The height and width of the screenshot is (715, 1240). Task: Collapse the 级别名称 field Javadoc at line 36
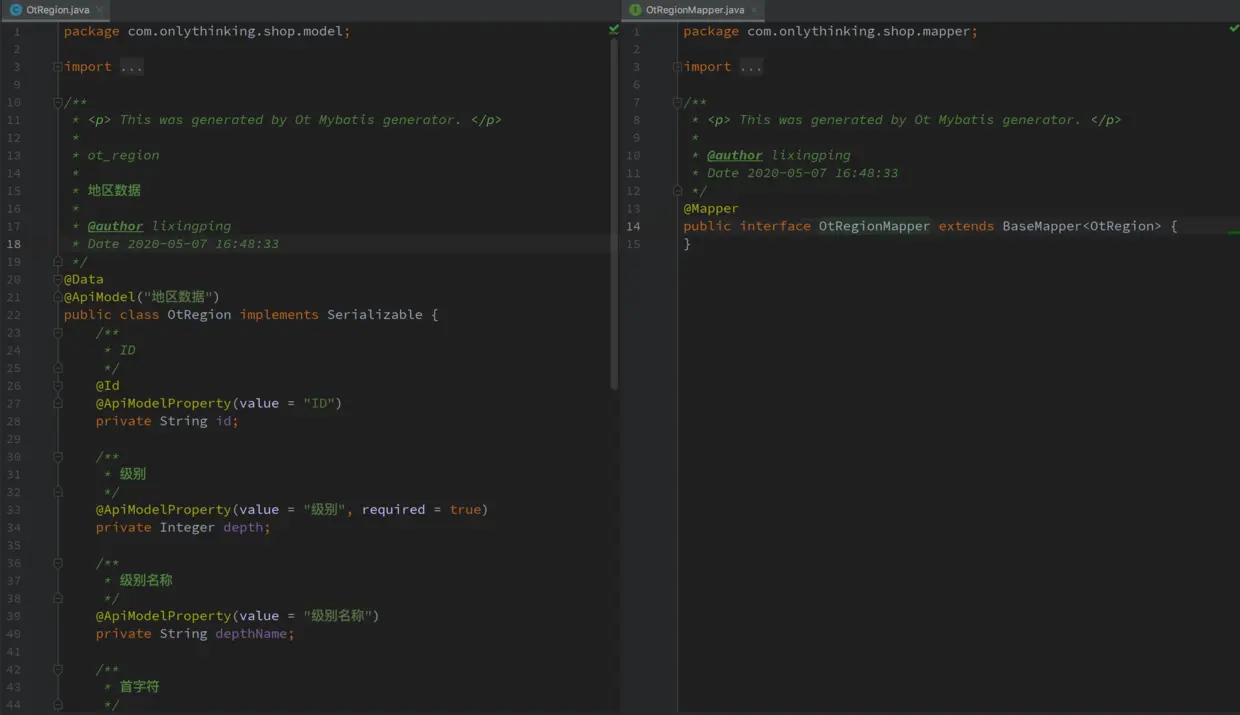pyautogui.click(x=58, y=563)
